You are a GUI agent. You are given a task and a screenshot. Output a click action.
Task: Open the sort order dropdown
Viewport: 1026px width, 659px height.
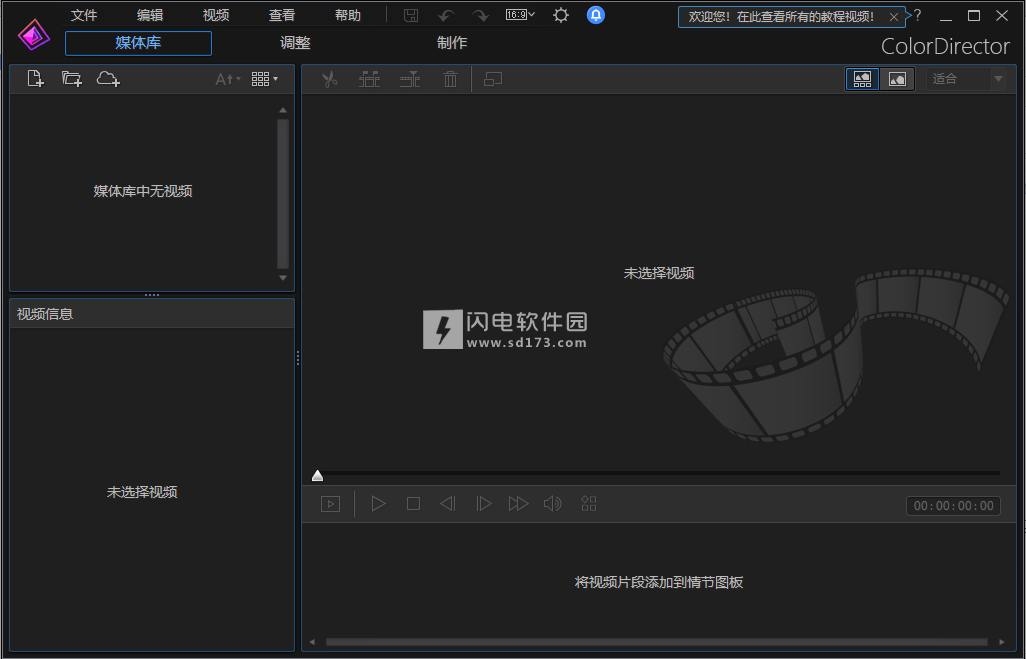tap(228, 79)
